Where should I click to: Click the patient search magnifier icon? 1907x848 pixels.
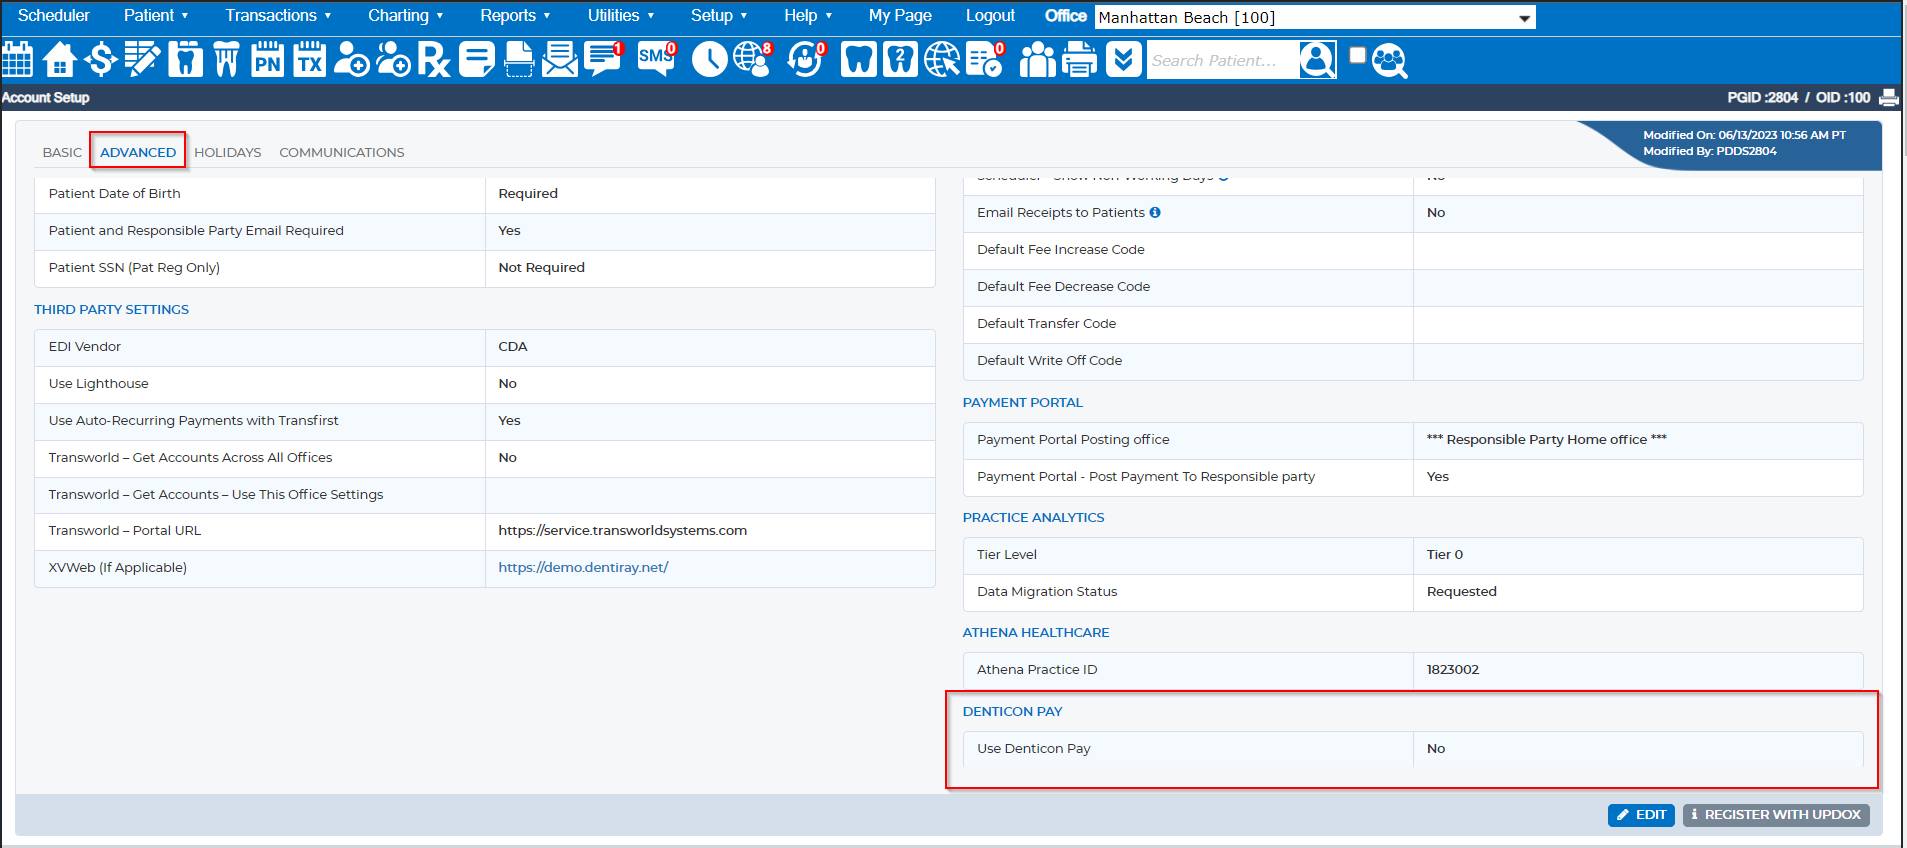pos(1318,60)
